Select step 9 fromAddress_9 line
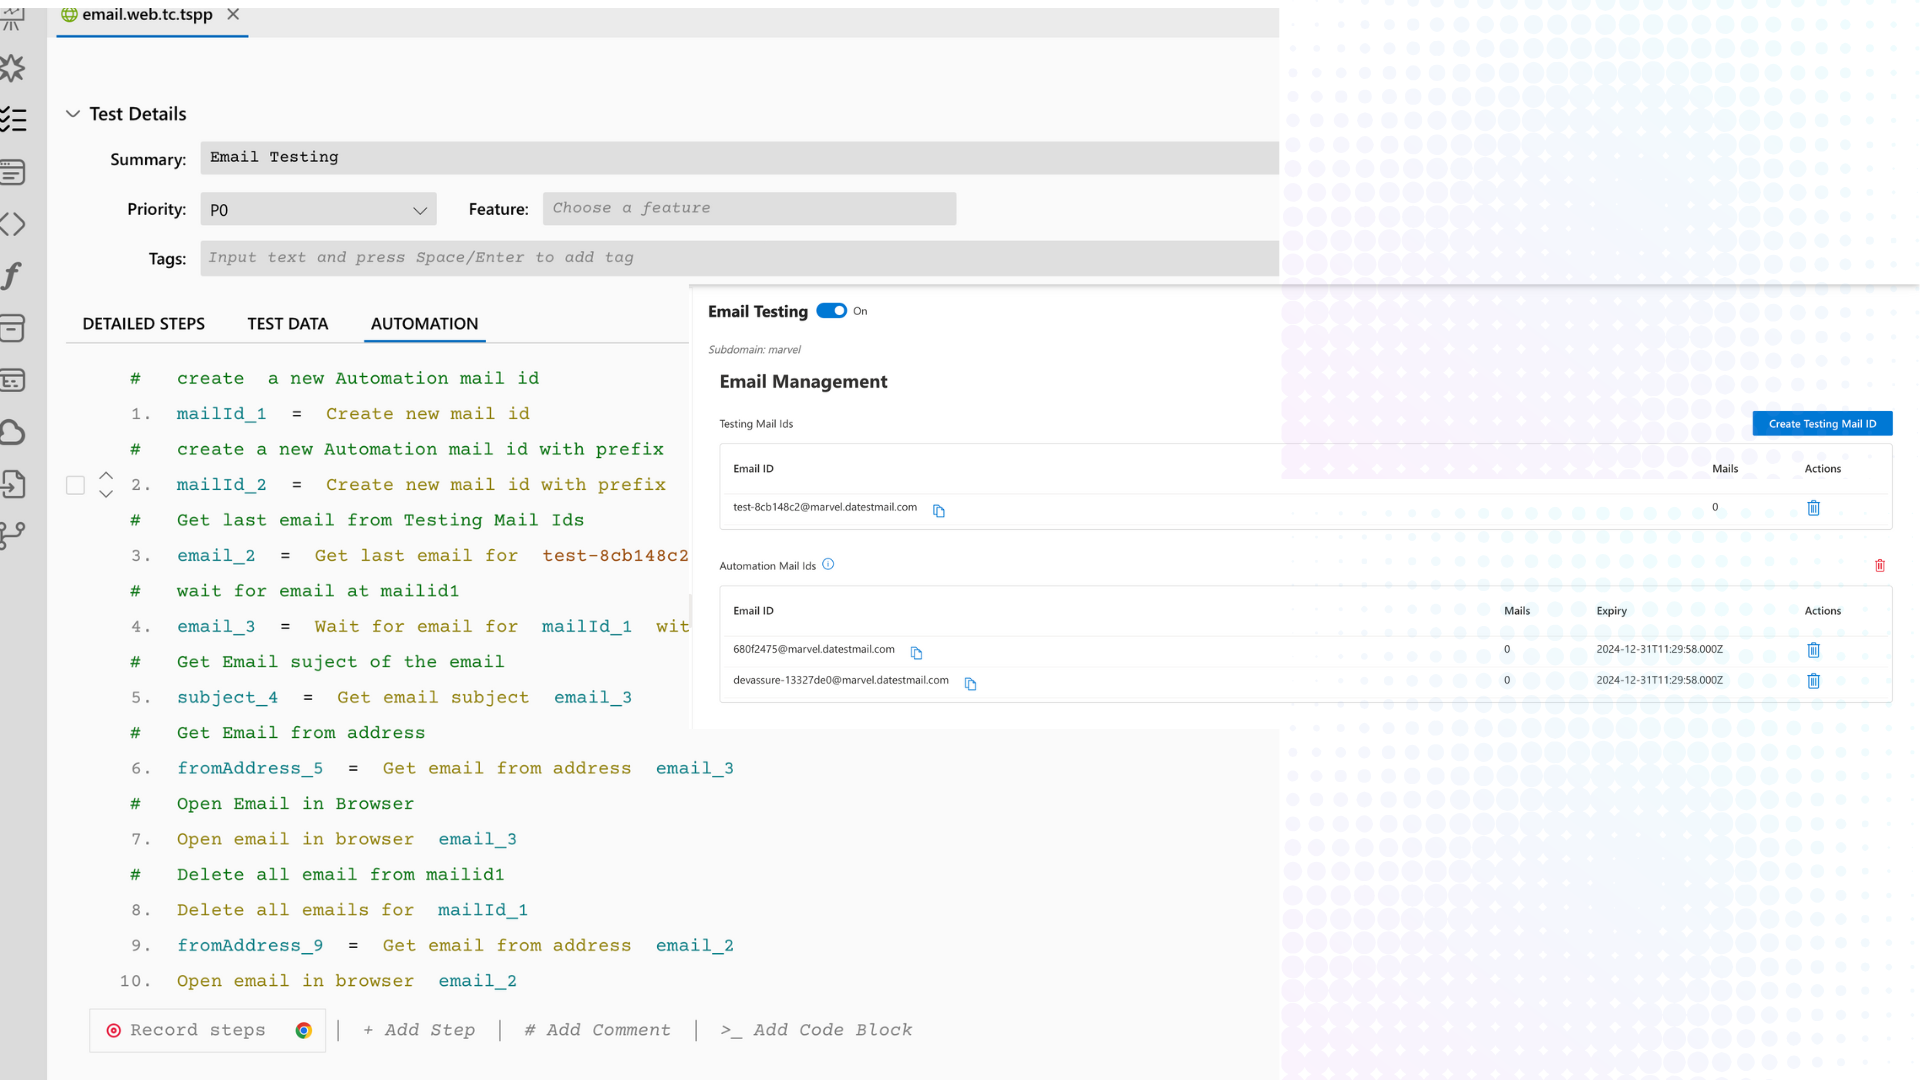1920x1080 pixels. coord(455,946)
